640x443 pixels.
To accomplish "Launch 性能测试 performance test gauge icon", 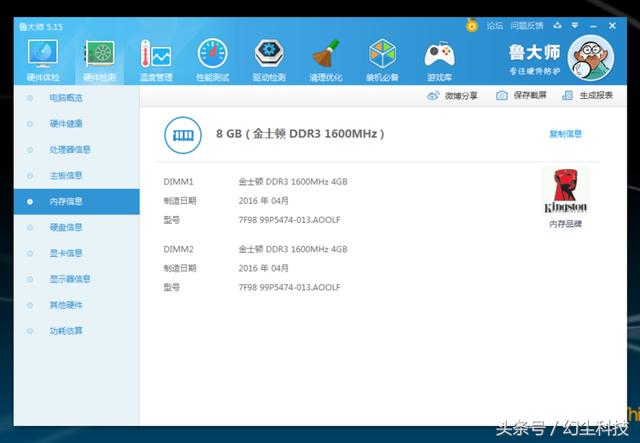I will tap(212, 60).
